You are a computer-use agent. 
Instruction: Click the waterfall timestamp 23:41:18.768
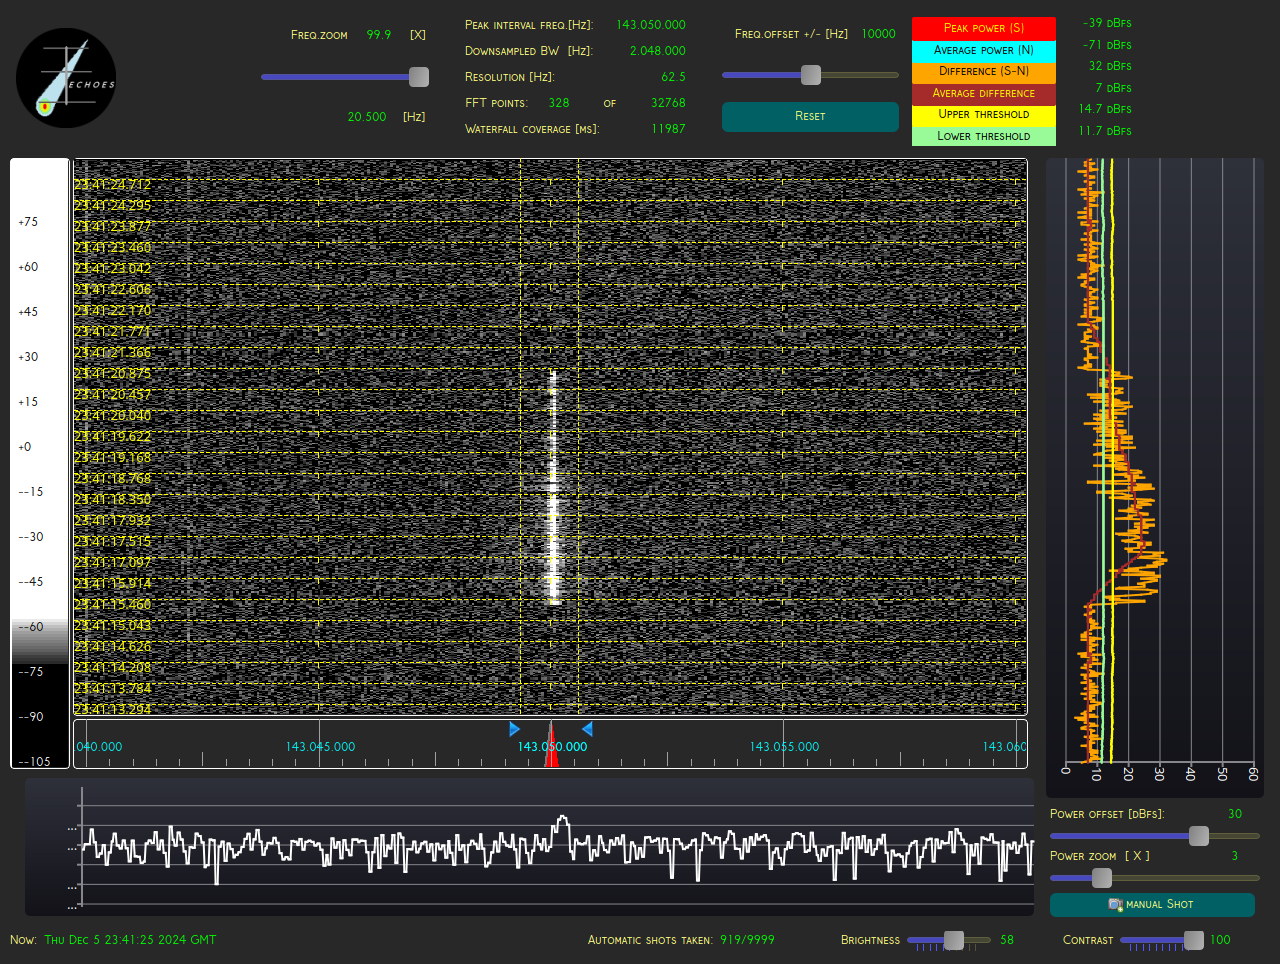(112, 478)
